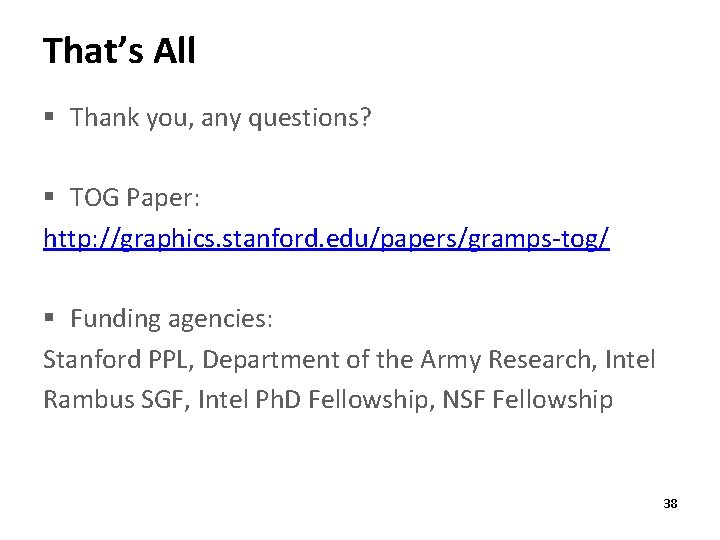The image size is (720, 540).
Task: Open the graphics.stanford.edu gramps-tog link
Action: (326, 239)
